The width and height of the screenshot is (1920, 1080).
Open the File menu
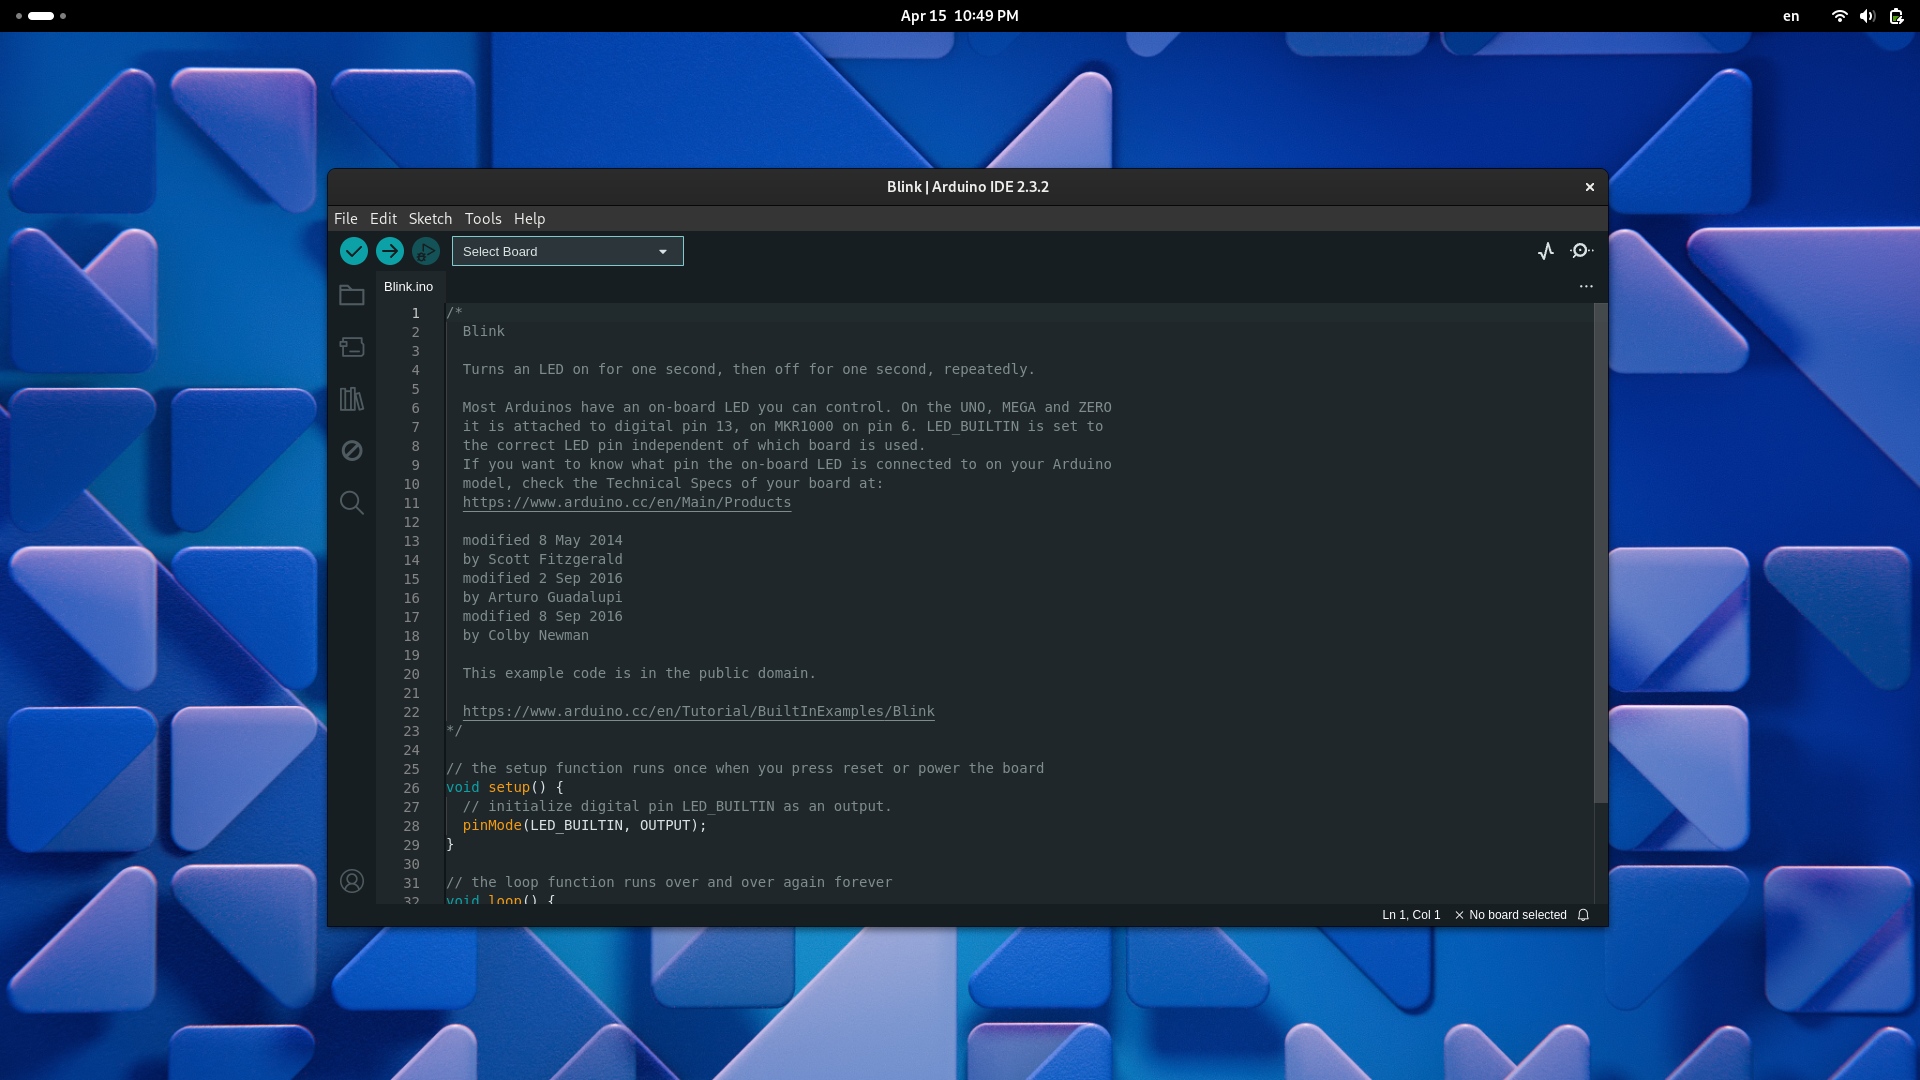(346, 218)
